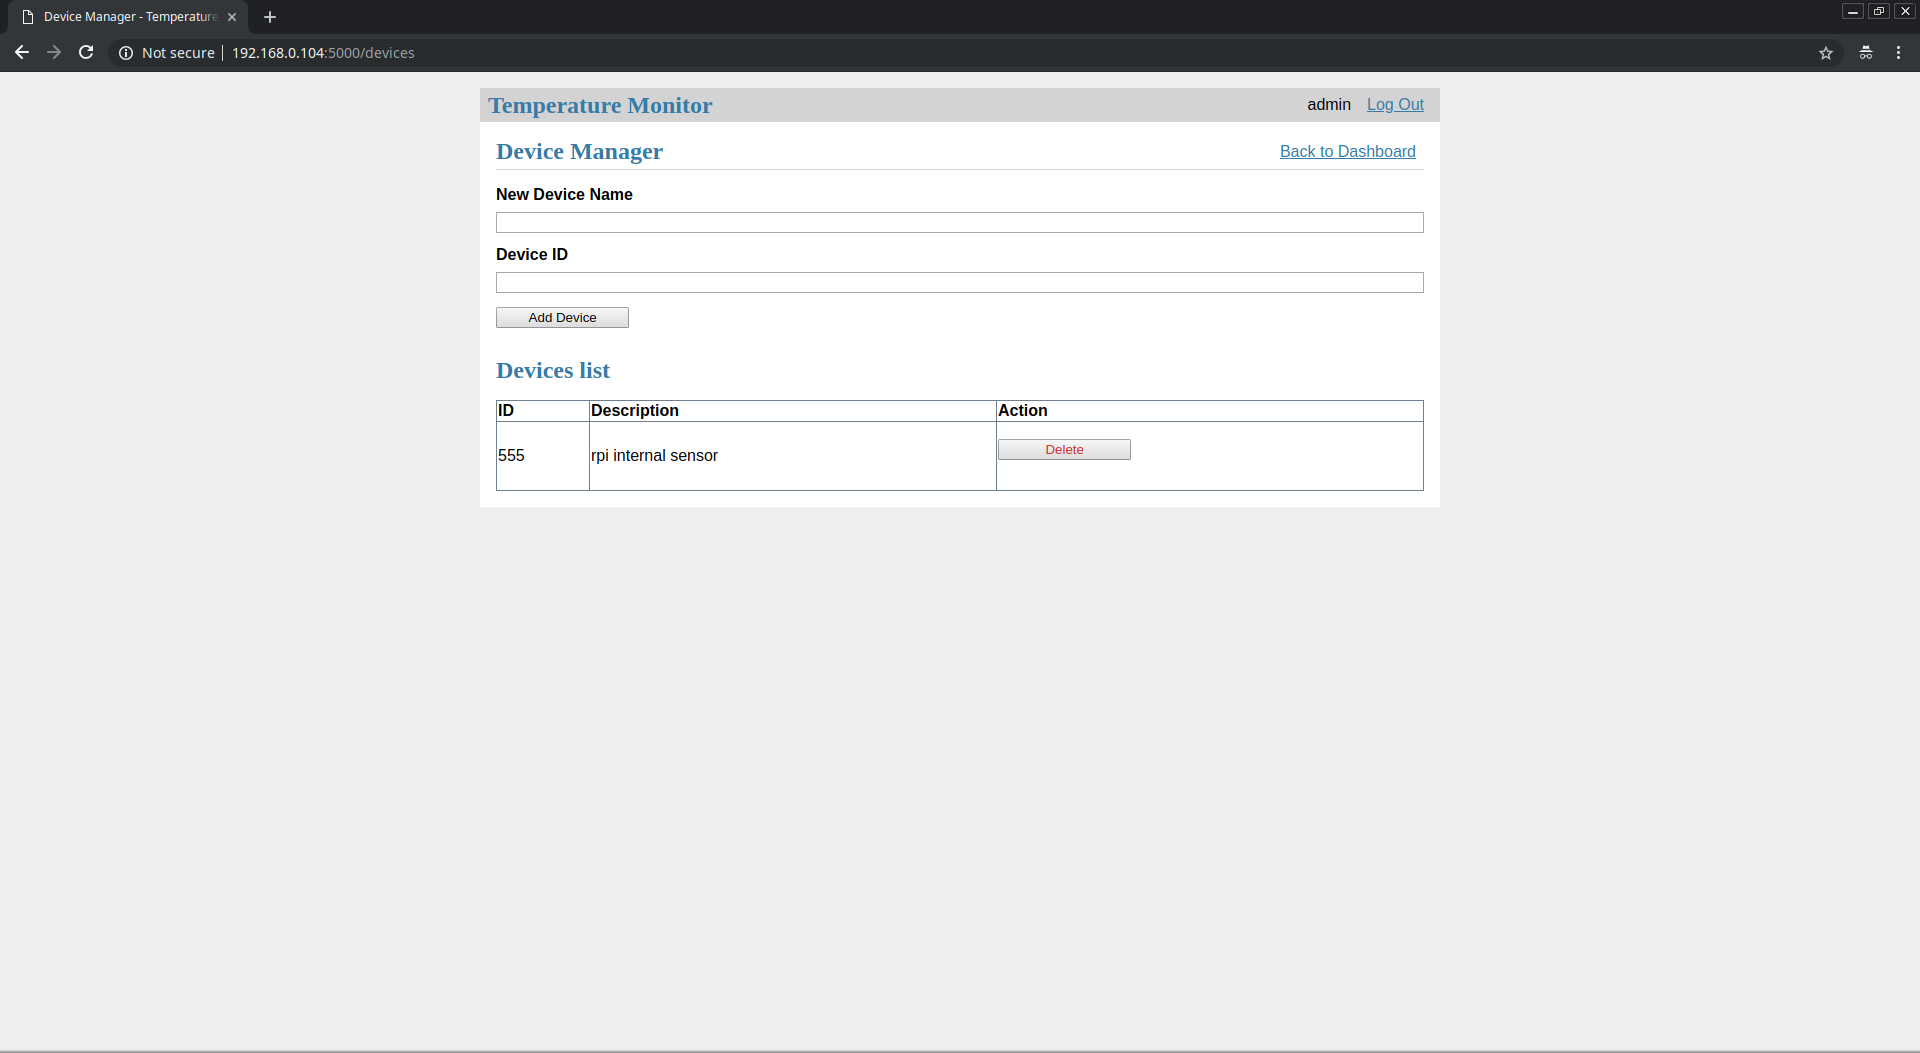Follow the Back to Dashboard link

(1348, 151)
